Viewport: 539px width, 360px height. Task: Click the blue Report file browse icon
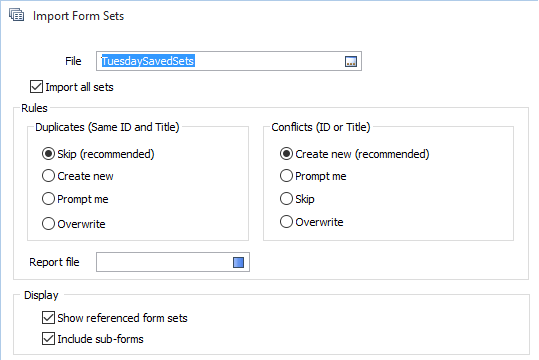238,262
